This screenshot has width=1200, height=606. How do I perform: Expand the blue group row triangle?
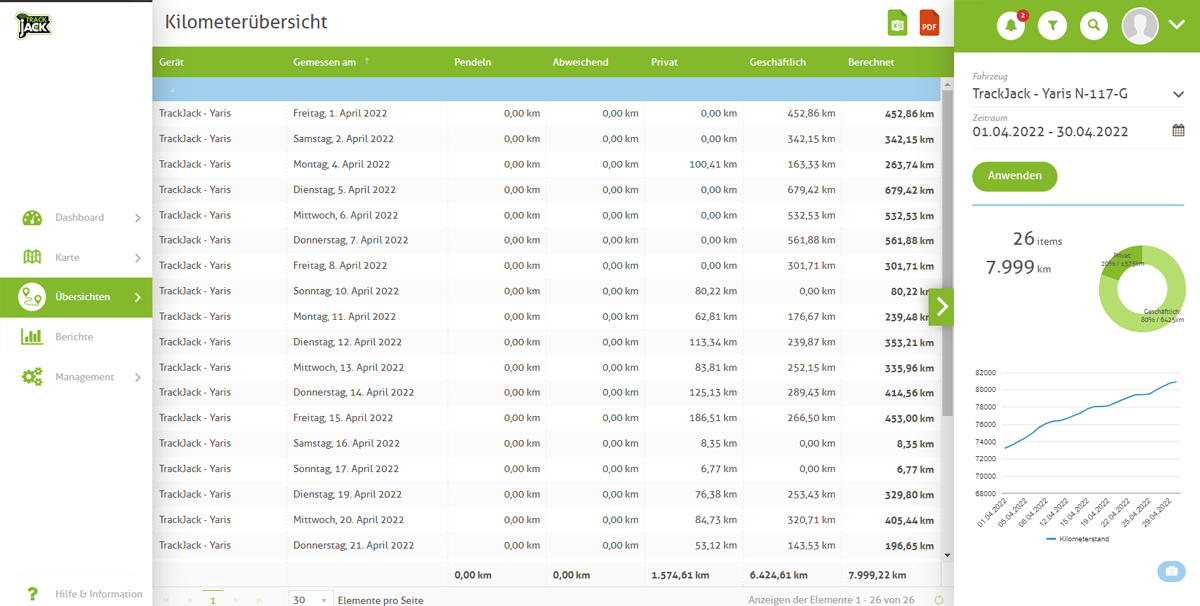coord(172,90)
